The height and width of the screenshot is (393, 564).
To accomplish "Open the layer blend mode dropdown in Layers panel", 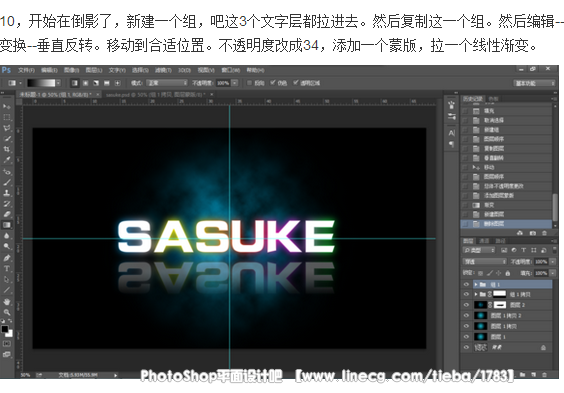I will (x=485, y=261).
